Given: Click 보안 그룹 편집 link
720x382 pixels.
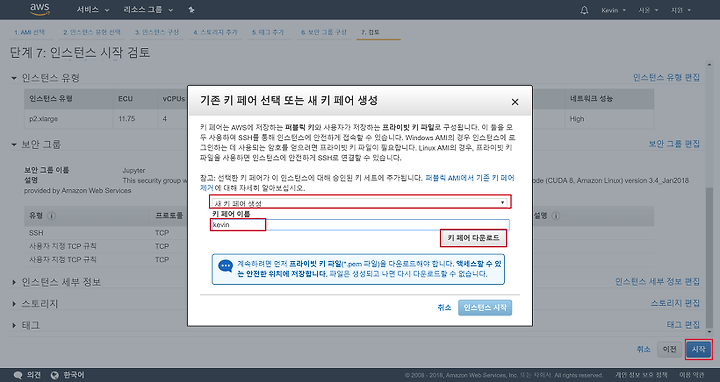Looking at the screenshot, I should point(674,144).
